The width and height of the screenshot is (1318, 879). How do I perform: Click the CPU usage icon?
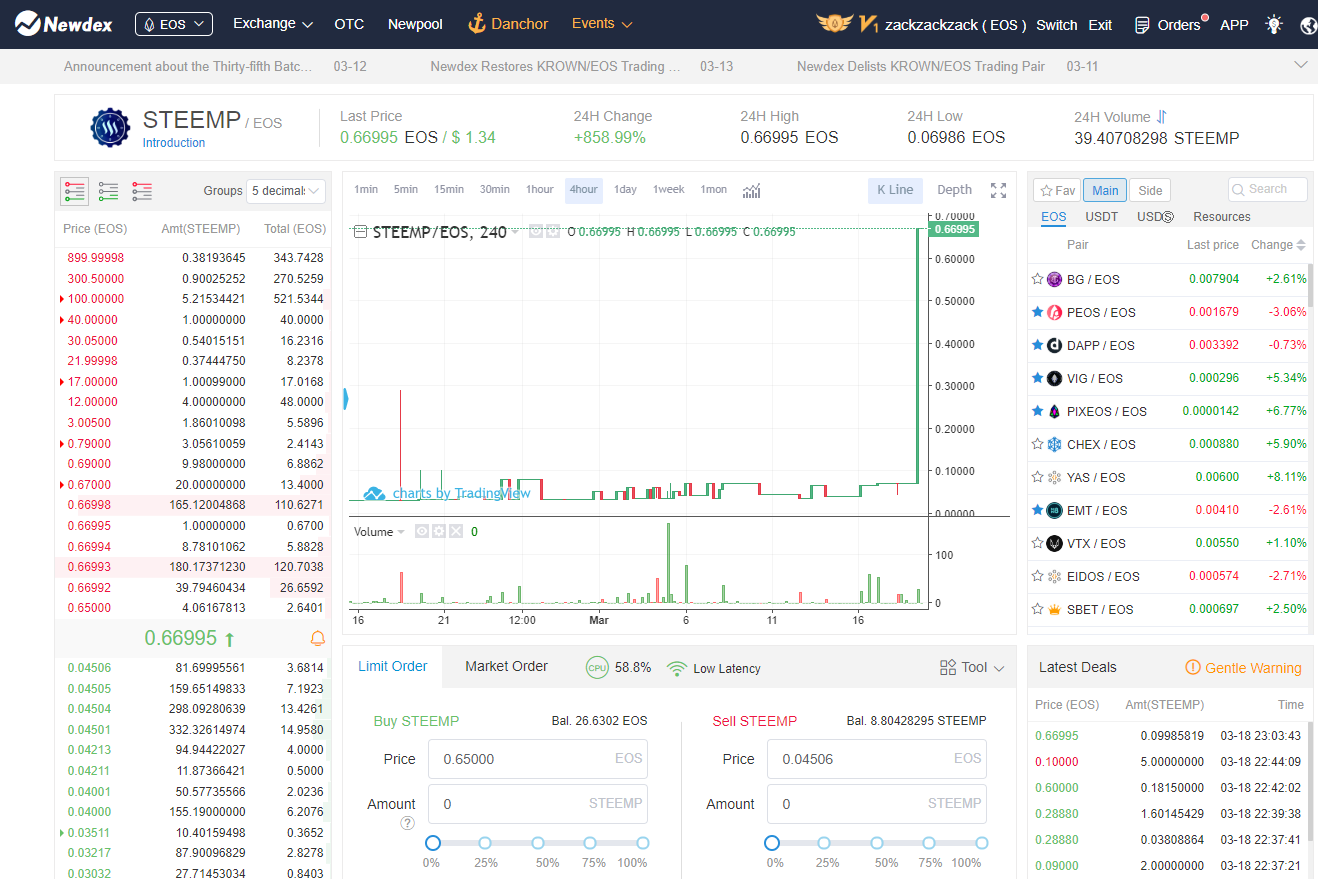point(597,668)
